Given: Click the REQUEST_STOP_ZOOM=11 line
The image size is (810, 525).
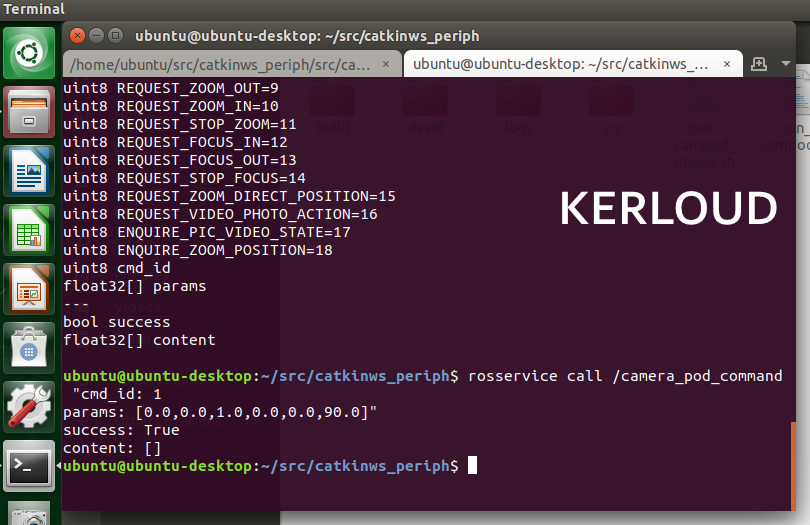Looking at the screenshot, I should coord(180,125).
